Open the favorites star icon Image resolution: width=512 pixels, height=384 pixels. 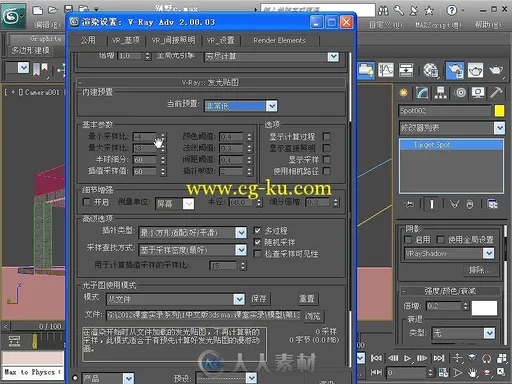(429, 11)
